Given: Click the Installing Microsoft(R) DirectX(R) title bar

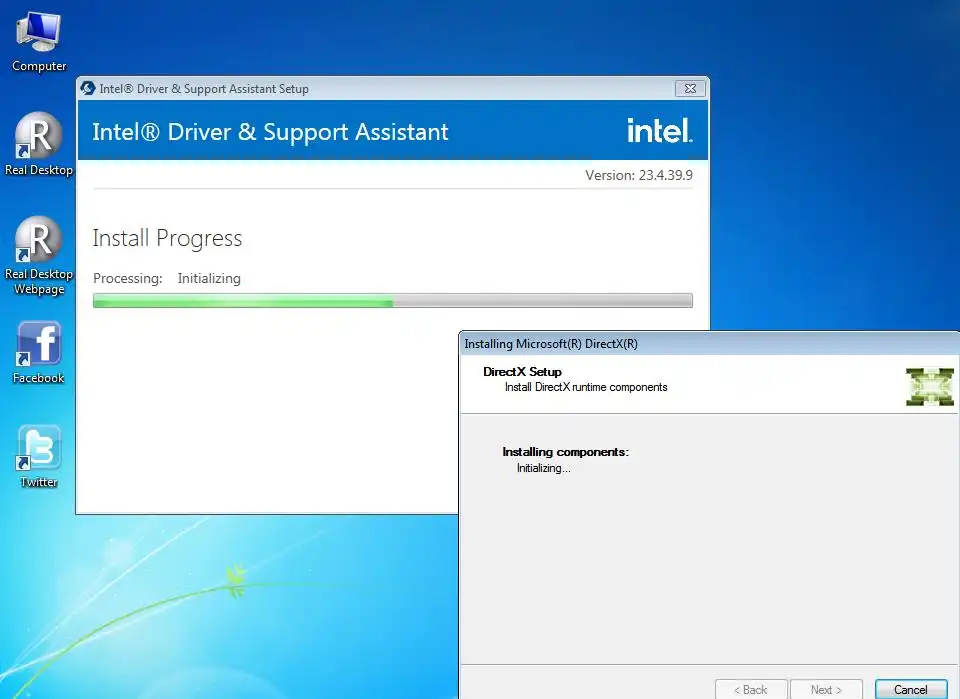Looking at the screenshot, I should 709,343.
